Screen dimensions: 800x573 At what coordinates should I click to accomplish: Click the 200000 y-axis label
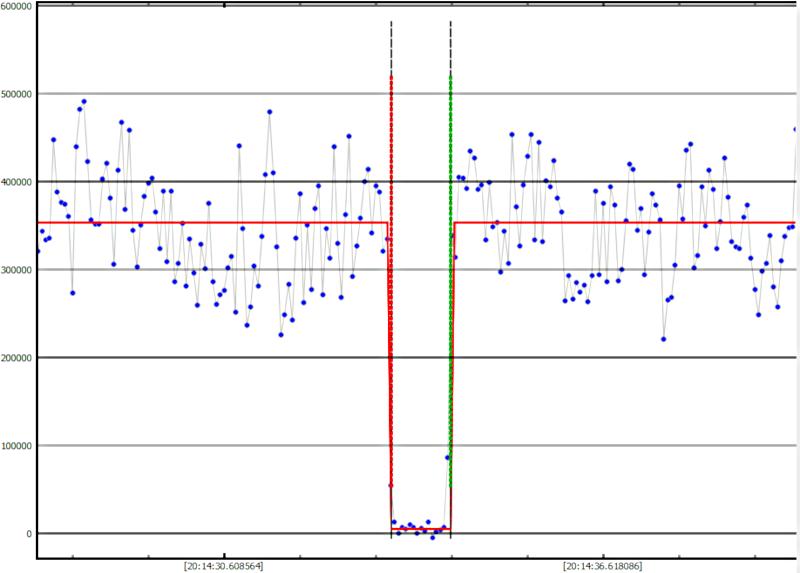click(17, 358)
